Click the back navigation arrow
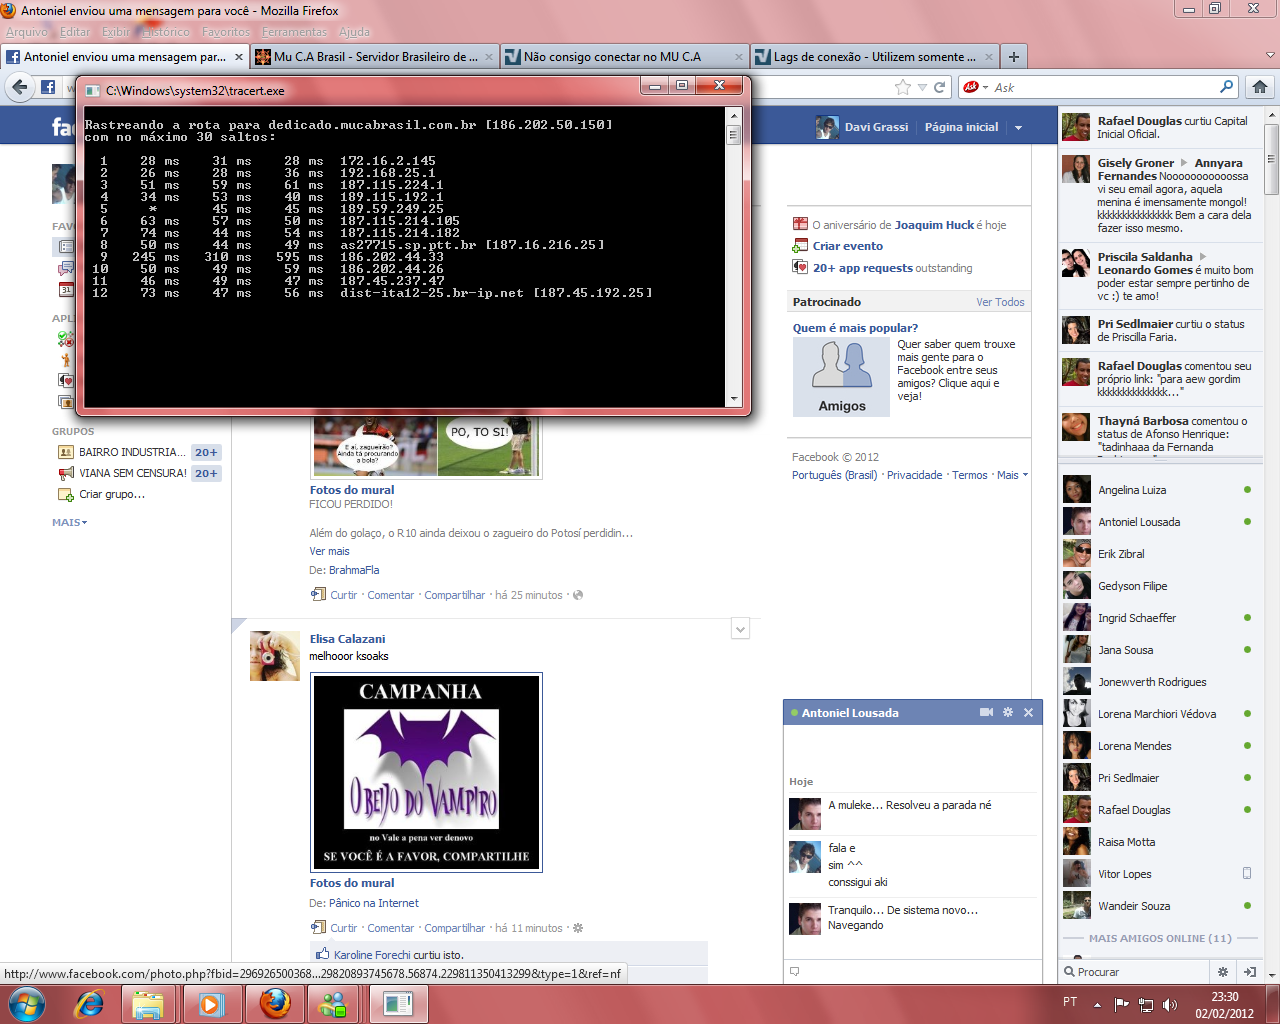This screenshot has width=1280, height=1024. (19, 87)
